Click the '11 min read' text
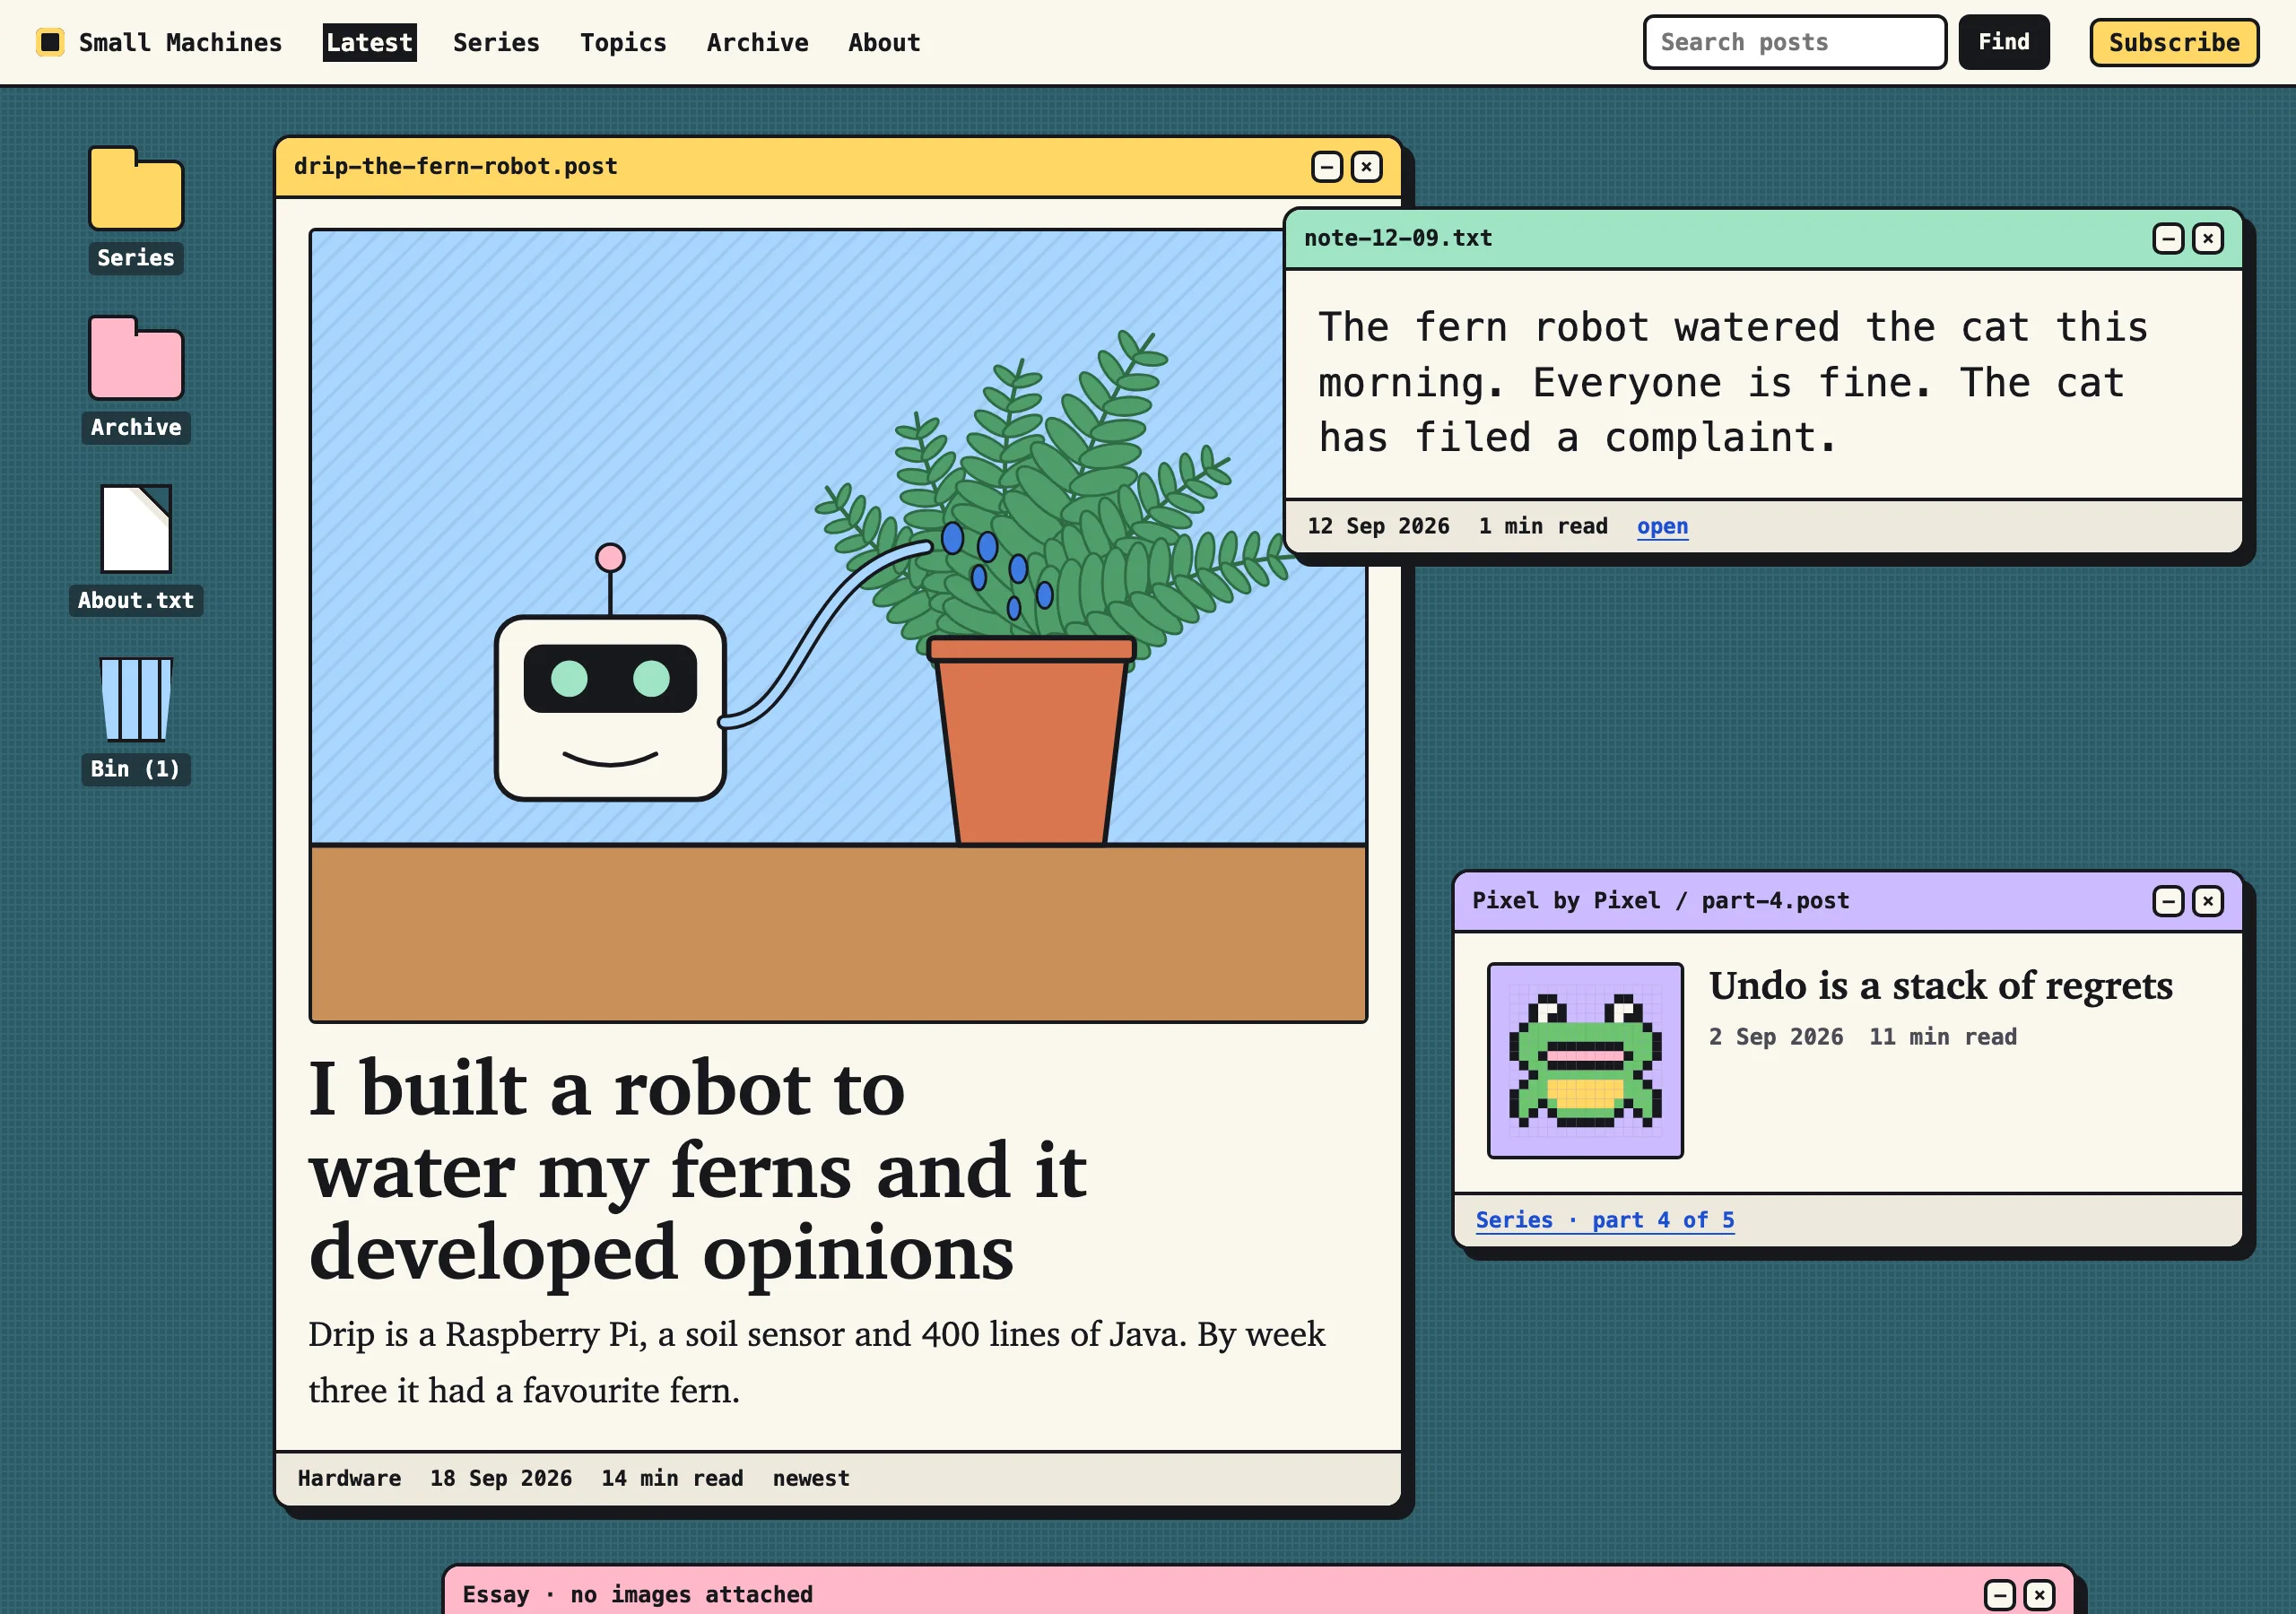Screen dimensions: 2296x1614 pos(1943,1037)
